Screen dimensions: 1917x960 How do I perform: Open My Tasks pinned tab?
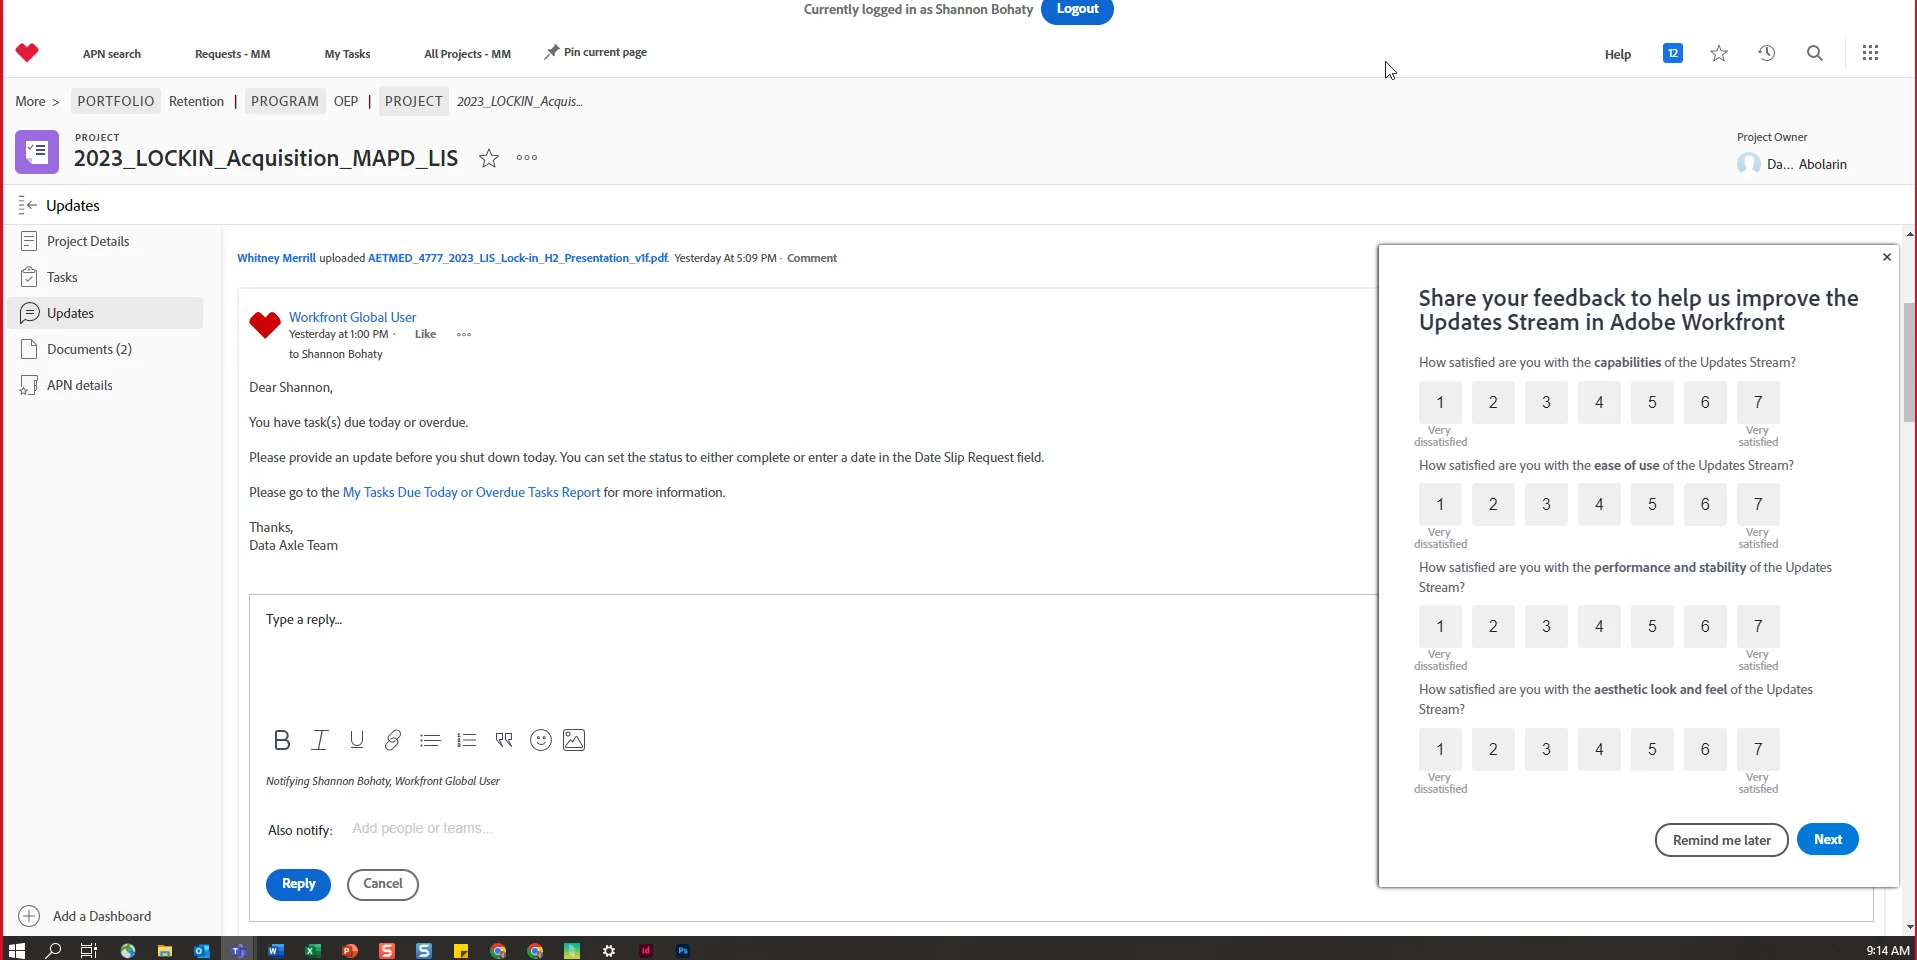(347, 54)
